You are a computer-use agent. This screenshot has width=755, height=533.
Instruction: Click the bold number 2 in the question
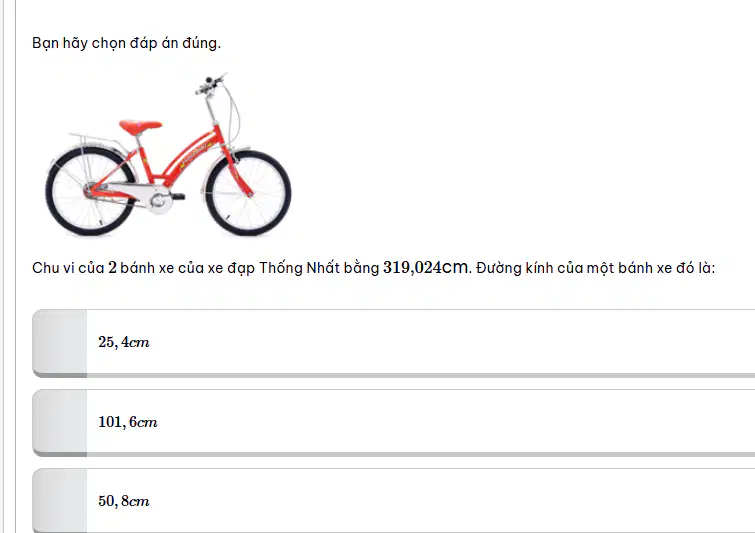112,267
